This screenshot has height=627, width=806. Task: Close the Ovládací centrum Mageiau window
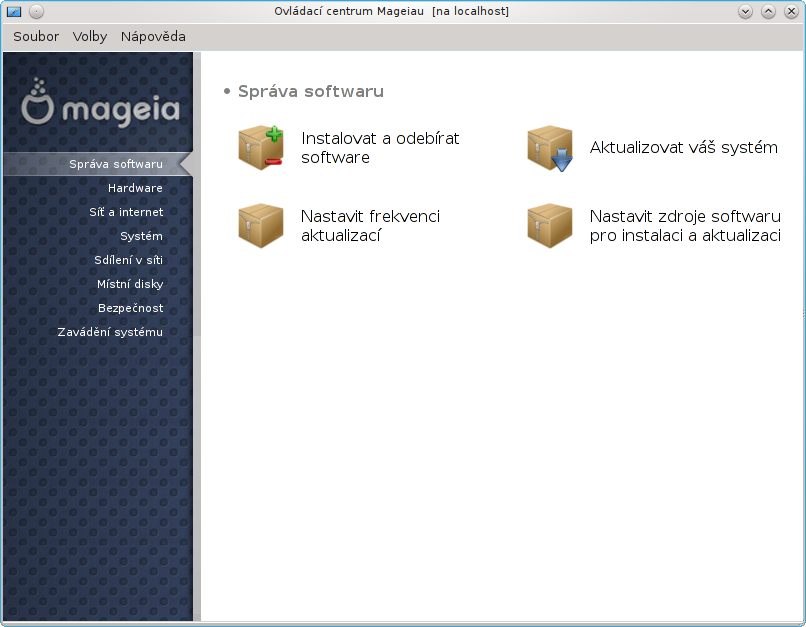click(792, 11)
